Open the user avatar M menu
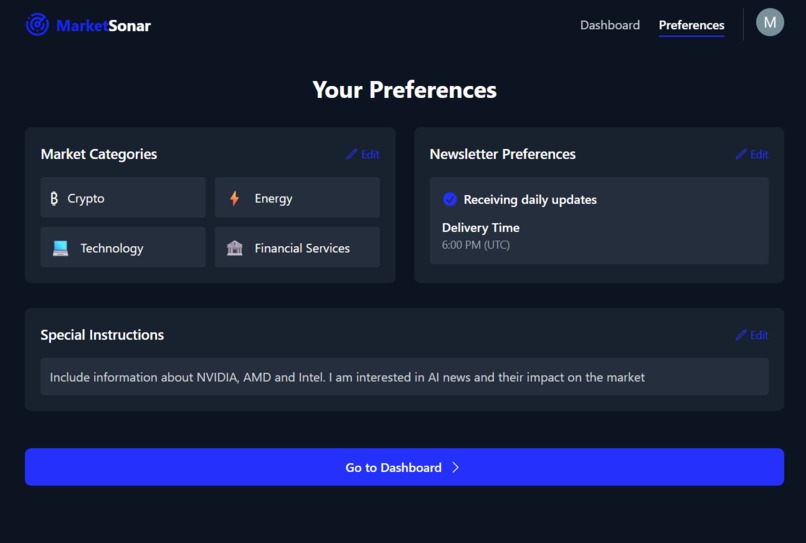The width and height of the screenshot is (806, 543). (x=770, y=23)
